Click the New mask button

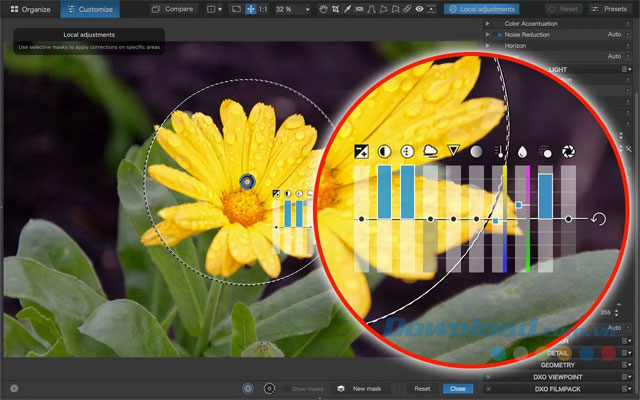coord(363,388)
